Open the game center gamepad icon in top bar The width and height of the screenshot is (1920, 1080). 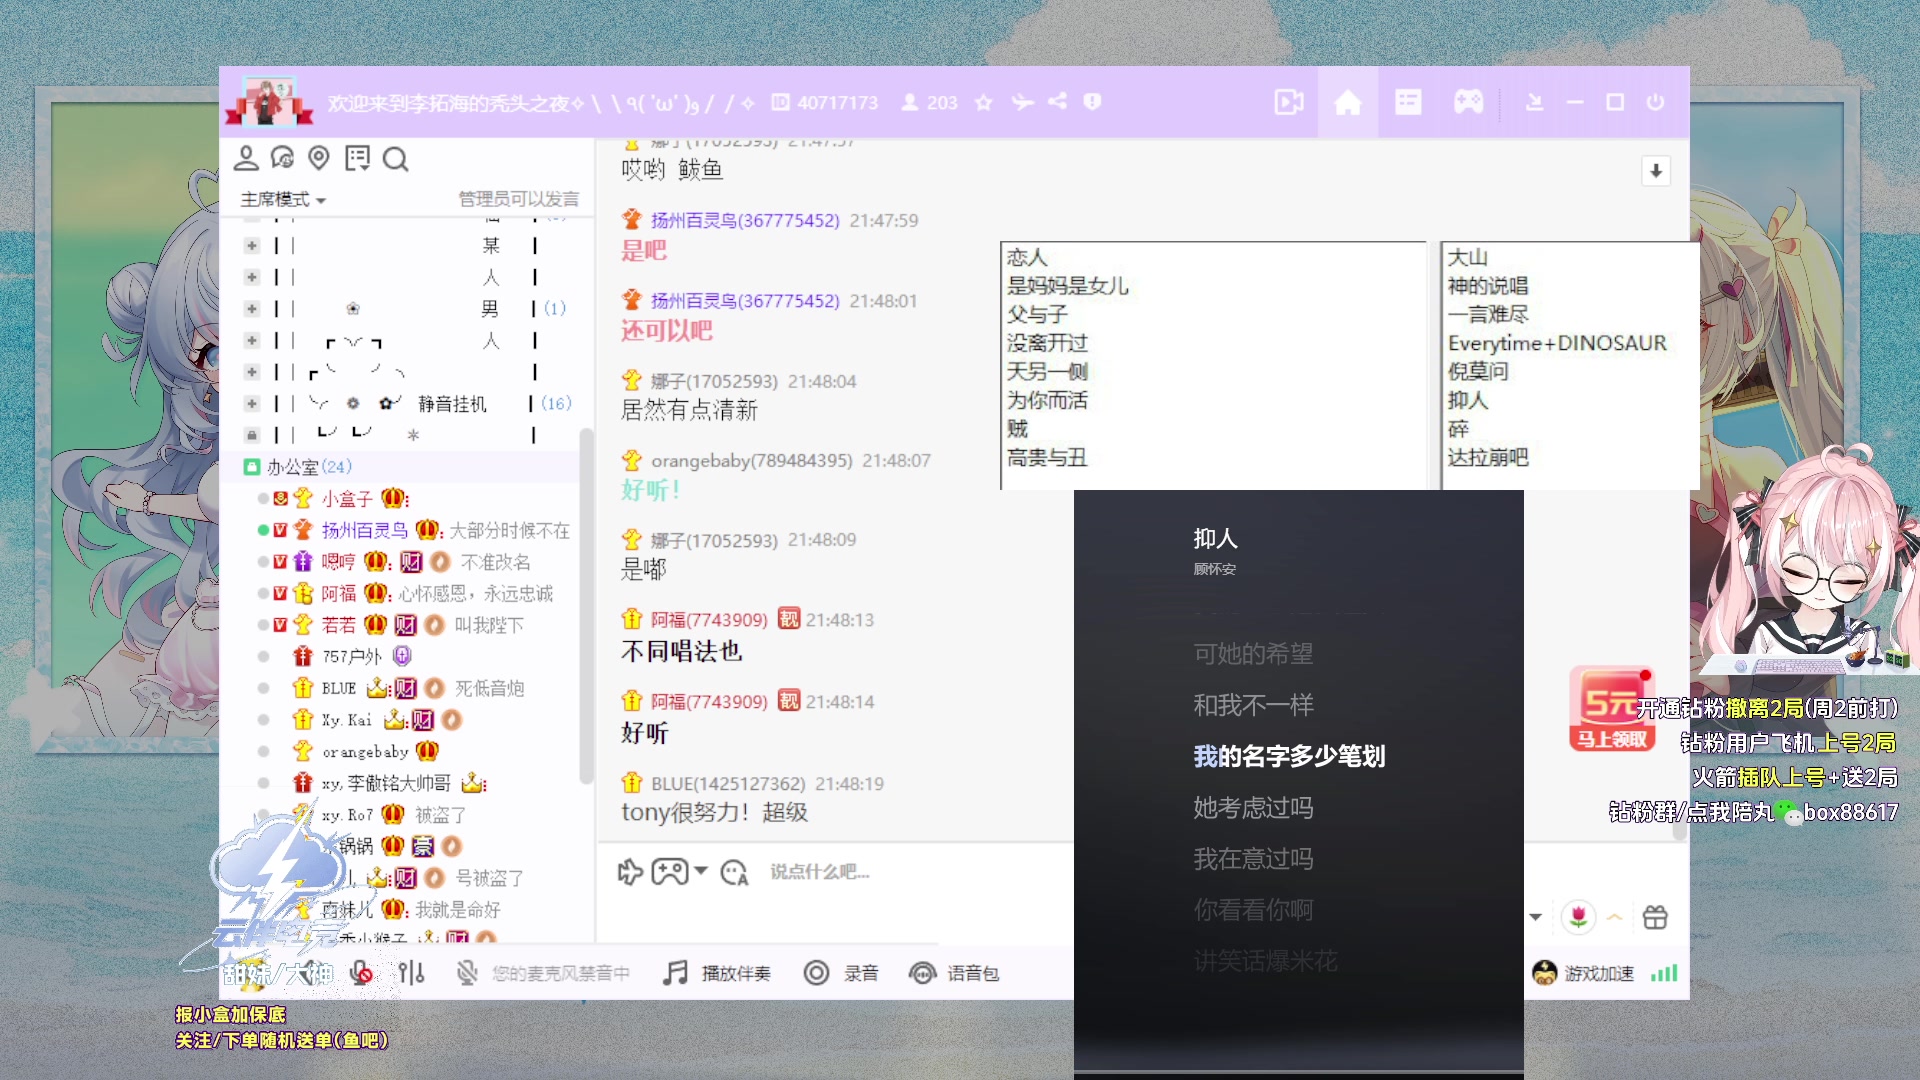(x=1468, y=102)
